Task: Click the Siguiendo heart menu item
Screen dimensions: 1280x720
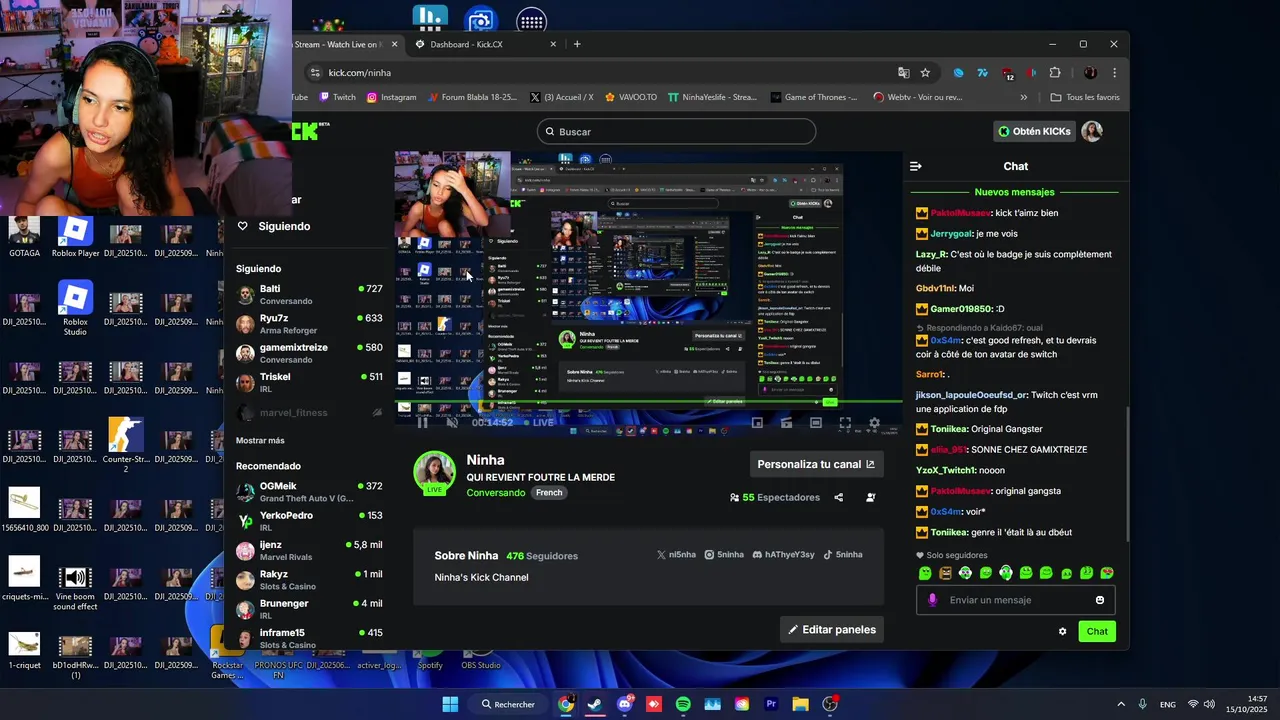Action: (x=274, y=226)
